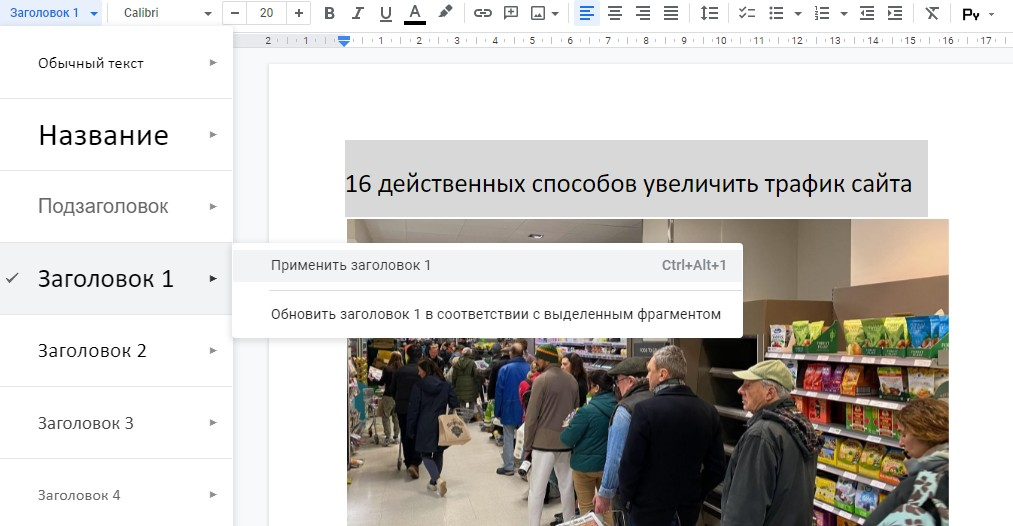Select Применить заголовок 1 menu entry

(x=351, y=265)
